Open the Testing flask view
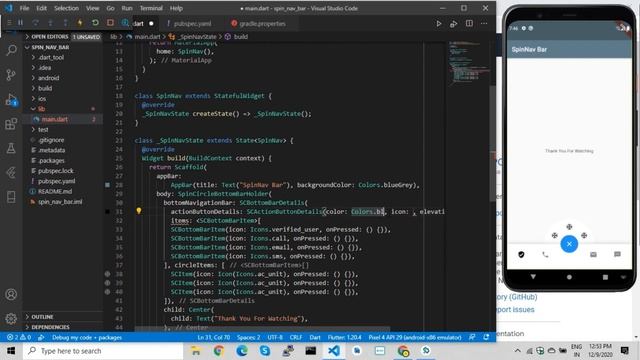The image size is (640, 360). [11, 148]
